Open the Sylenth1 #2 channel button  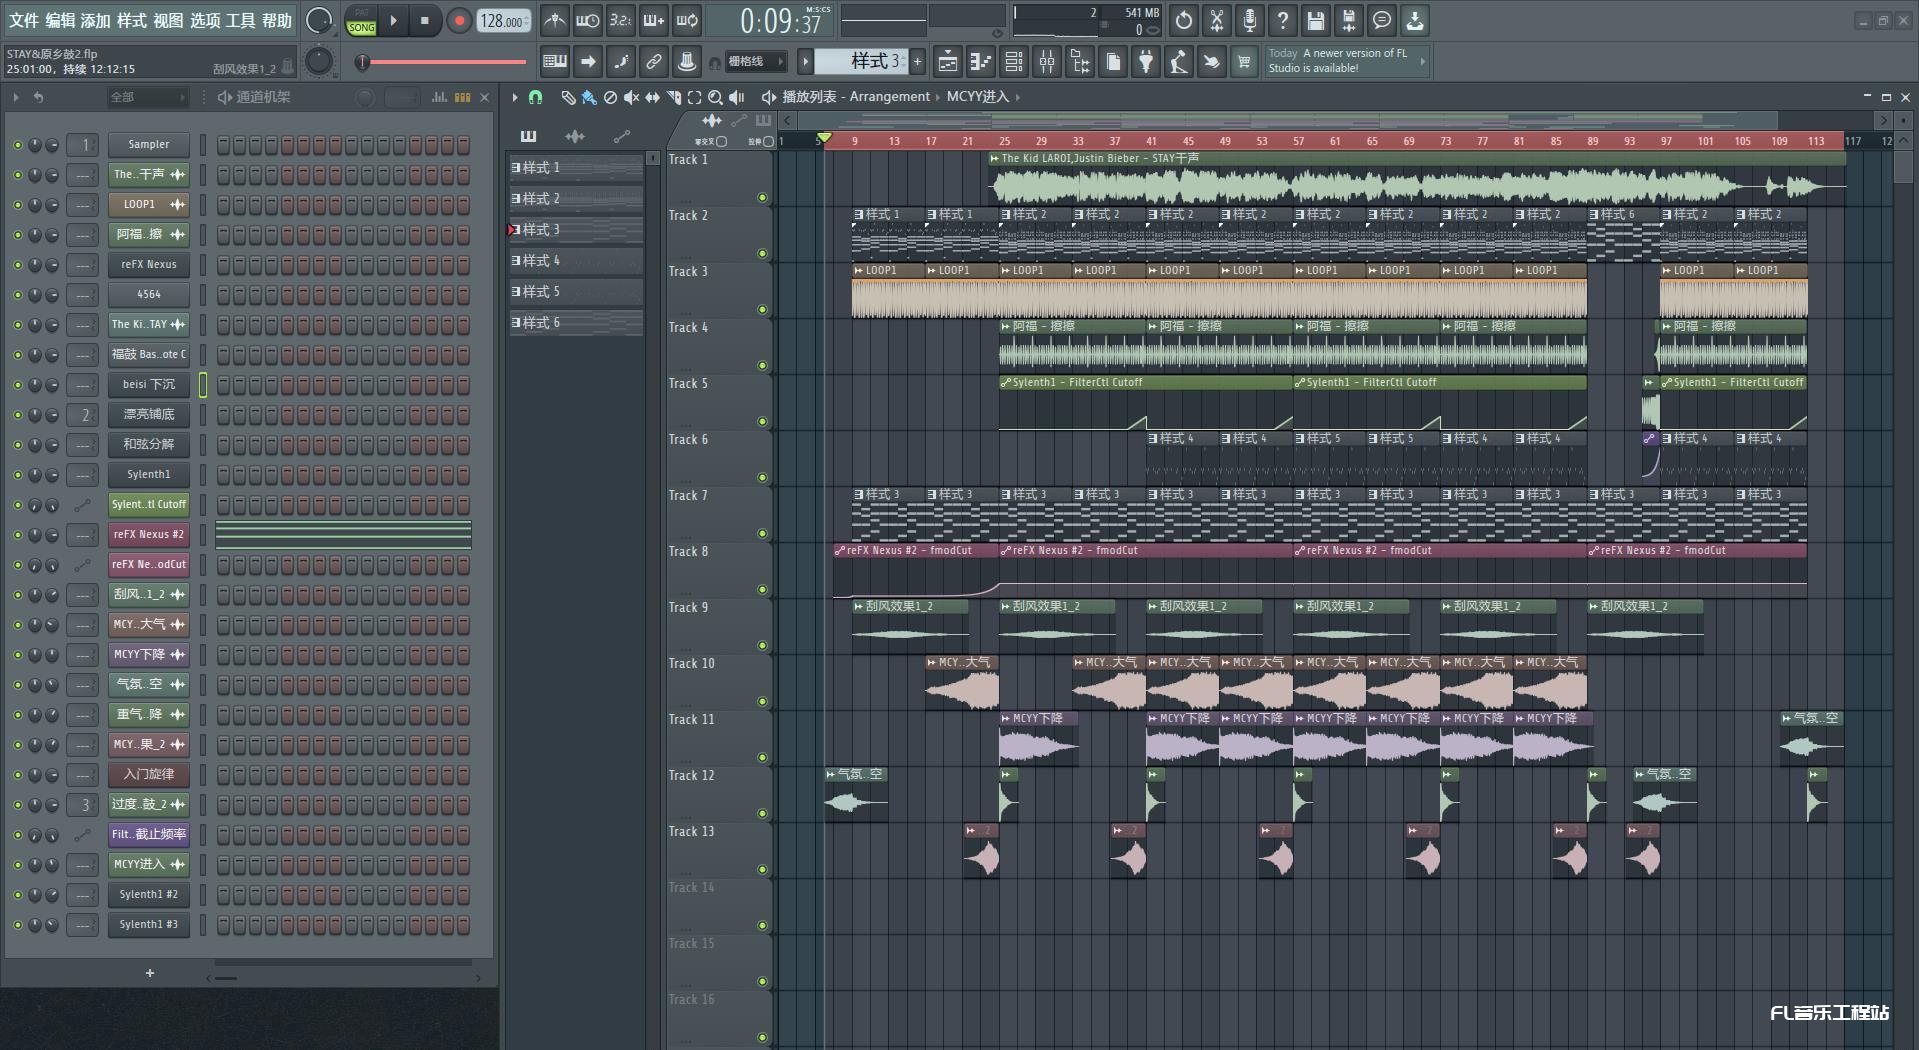tap(148, 895)
